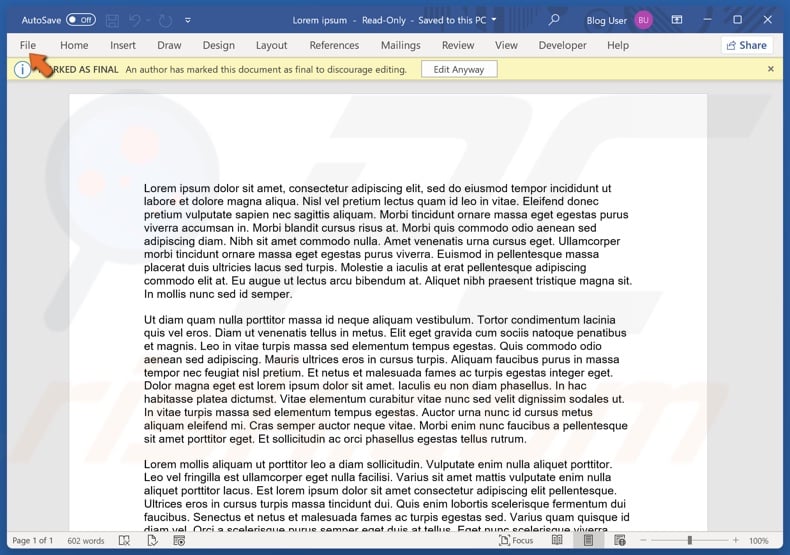Image resolution: width=790 pixels, height=555 pixels.
Task: Click the zoom in plus button
Action: pos(736,540)
